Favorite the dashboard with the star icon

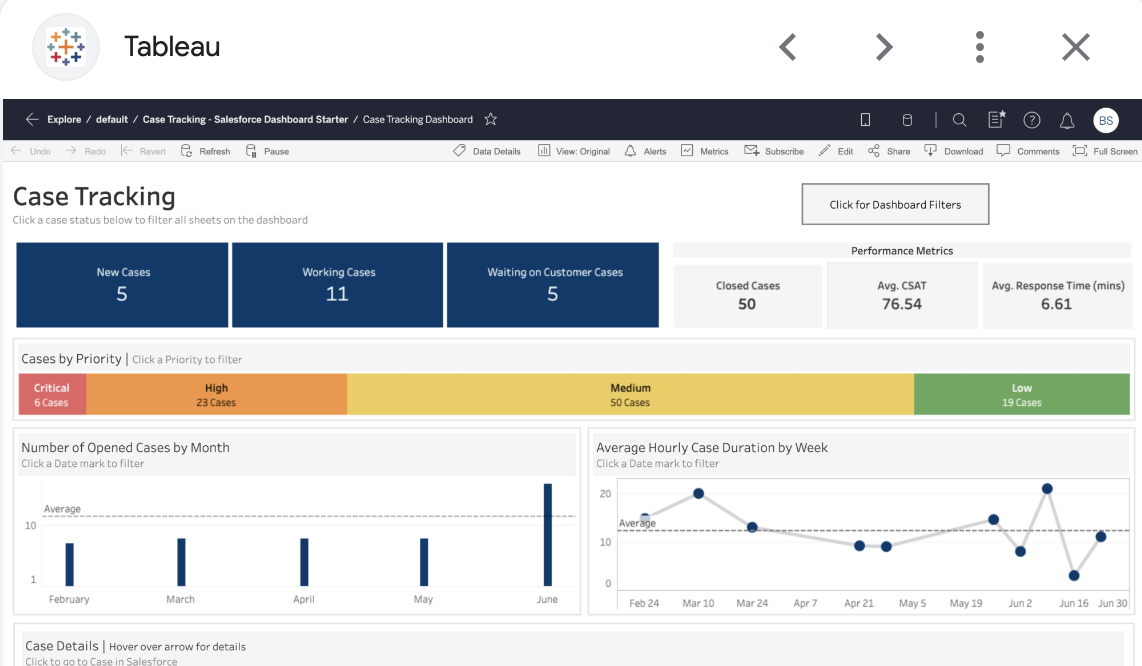tap(491, 120)
